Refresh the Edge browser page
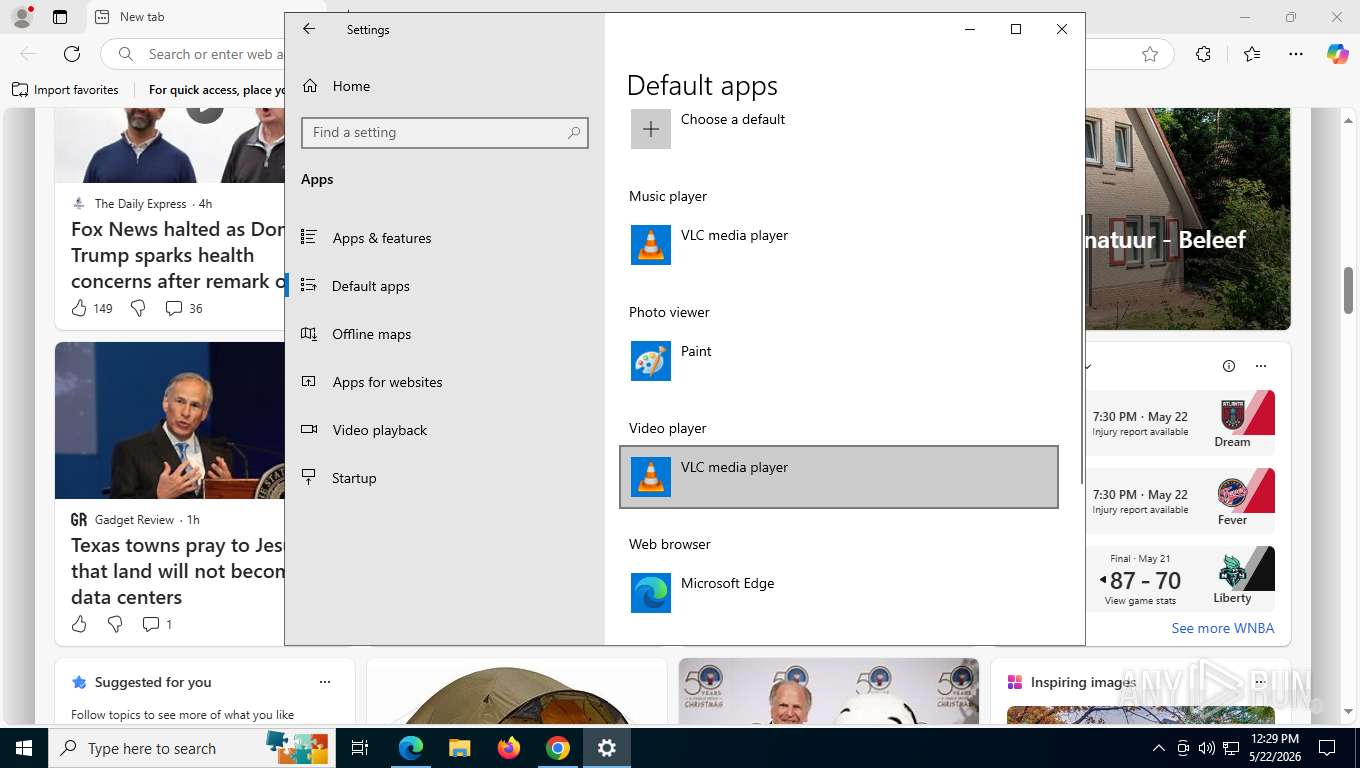This screenshot has height=768, width=1360. tap(72, 54)
